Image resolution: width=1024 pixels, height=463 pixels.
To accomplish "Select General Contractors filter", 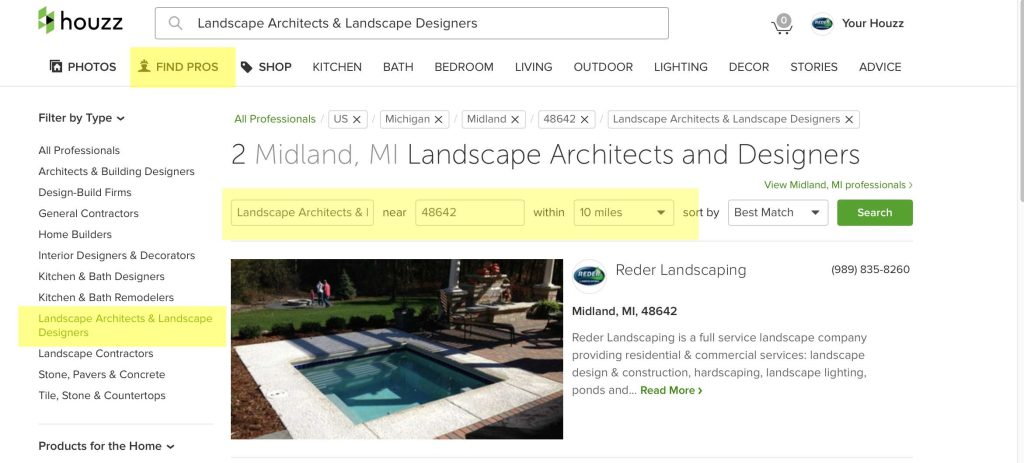I will tap(88, 213).
